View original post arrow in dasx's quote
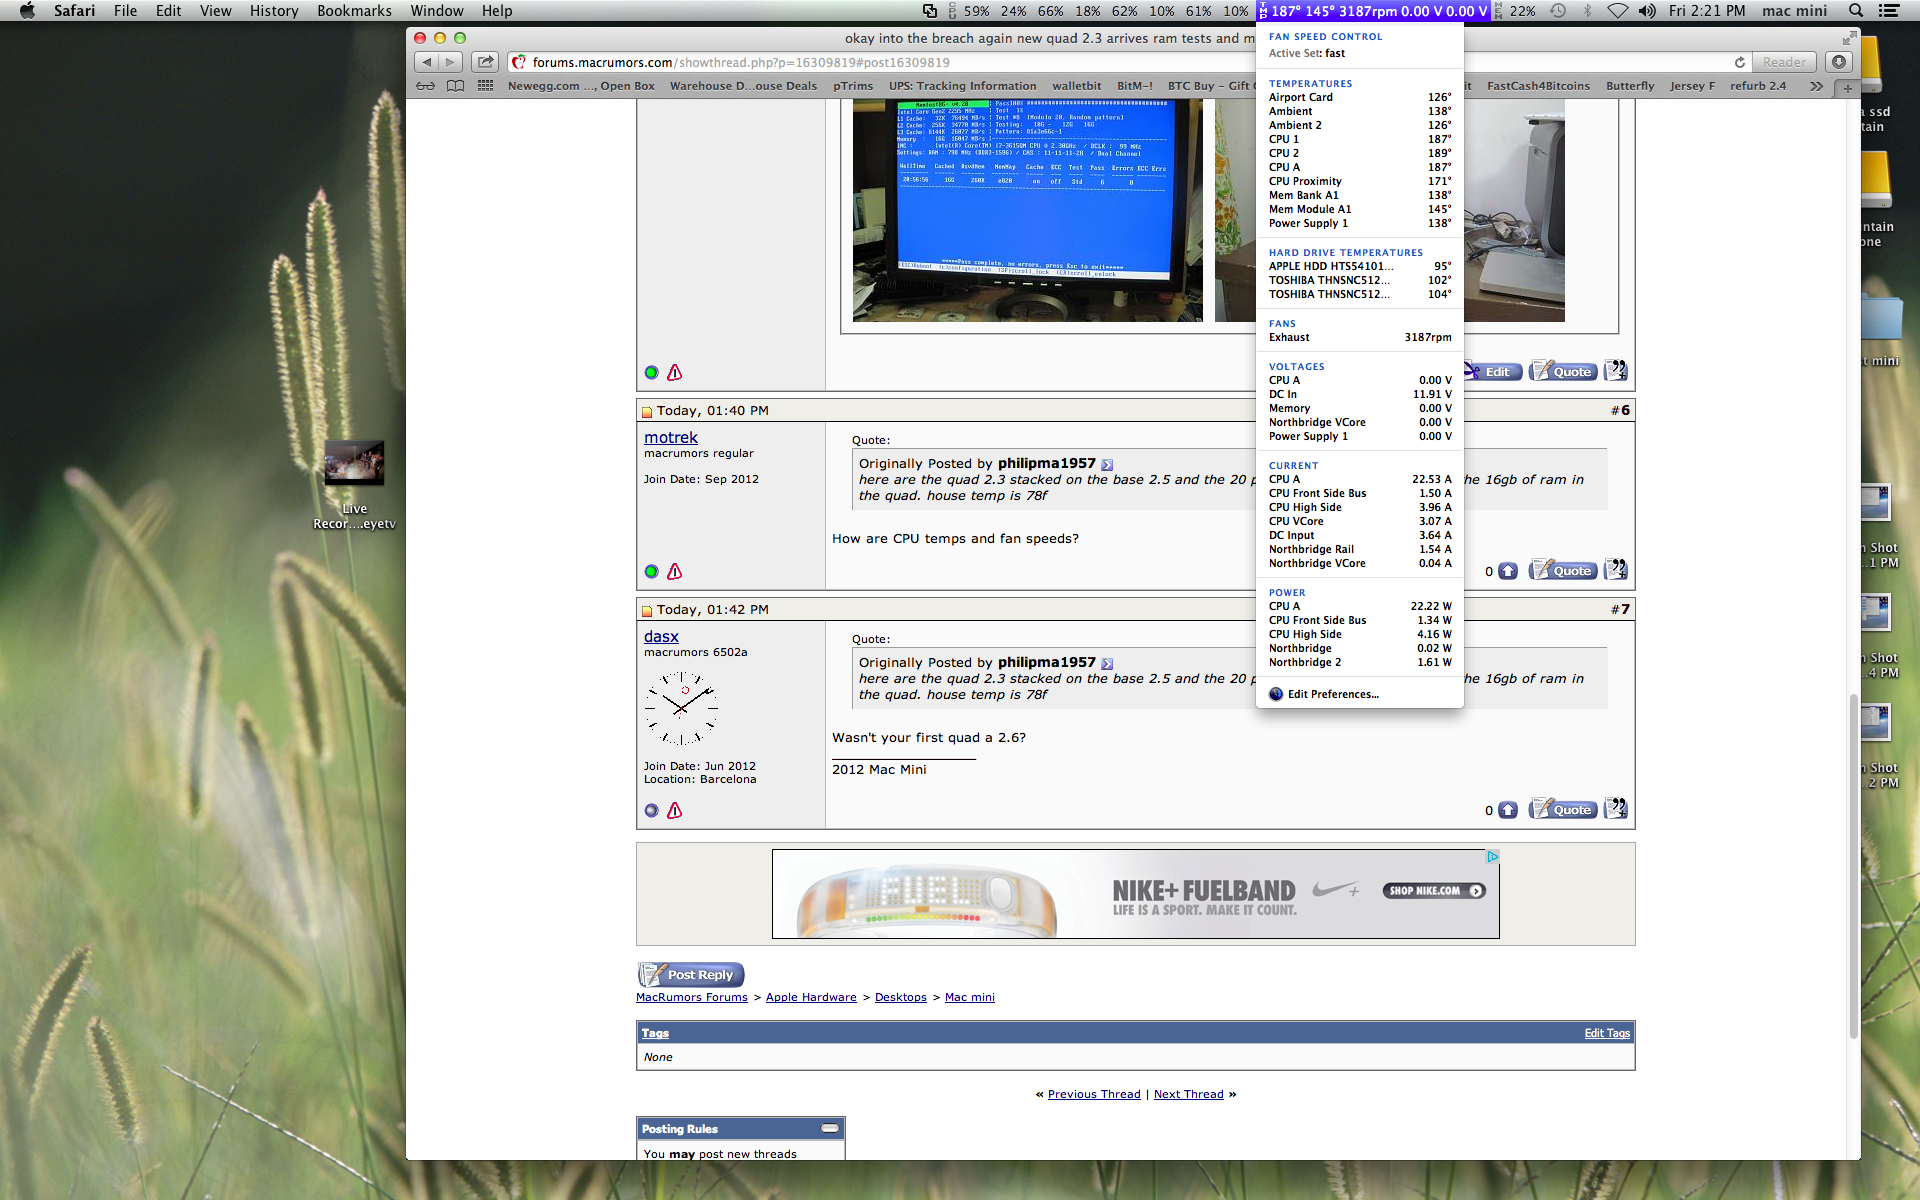Viewport: 1920px width, 1200px height. 1107,663
